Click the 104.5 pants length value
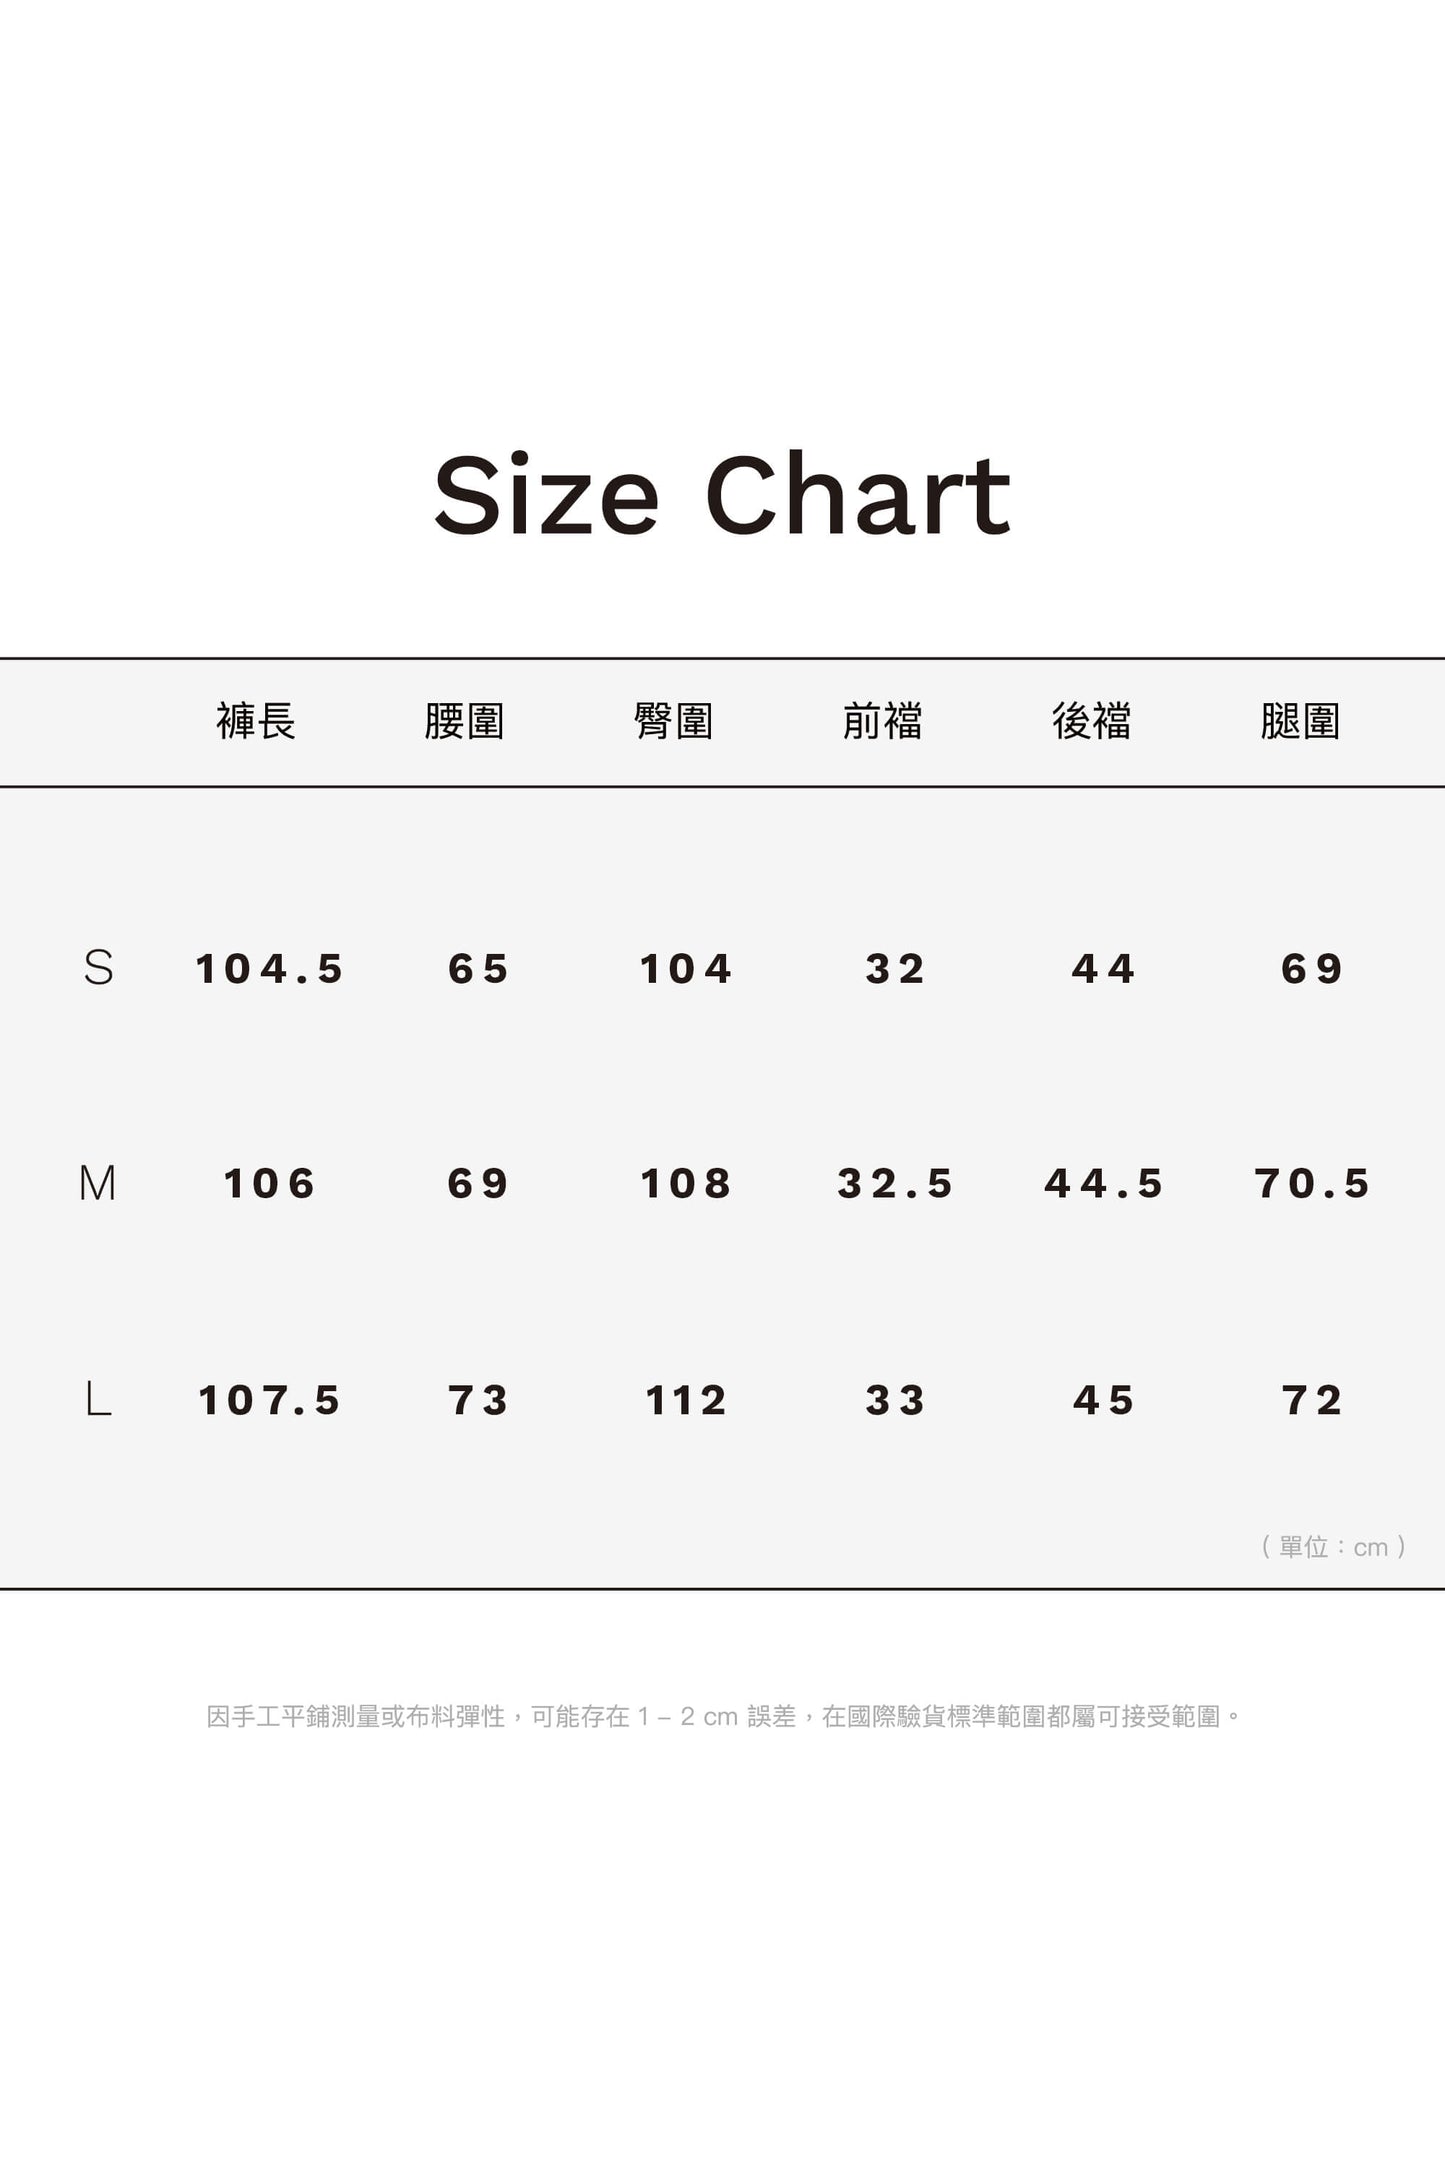1445x2168 pixels. (270, 969)
